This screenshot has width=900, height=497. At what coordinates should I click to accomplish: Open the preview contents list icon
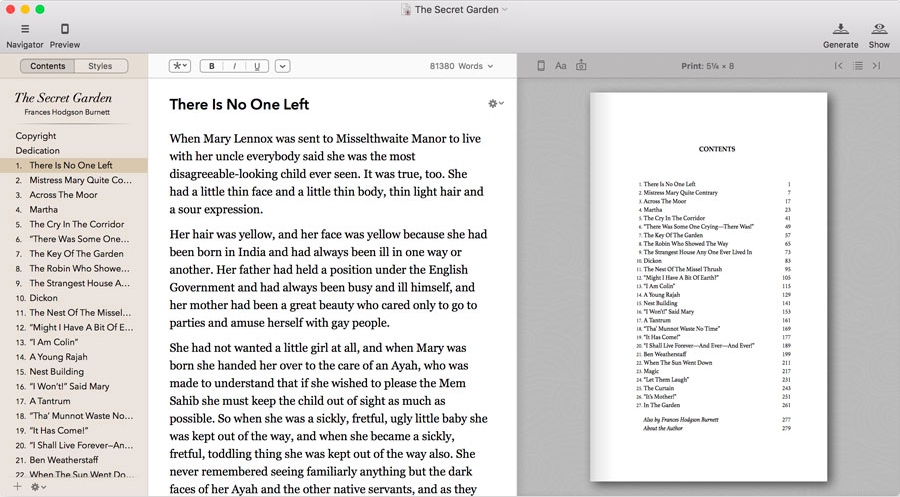[858, 66]
